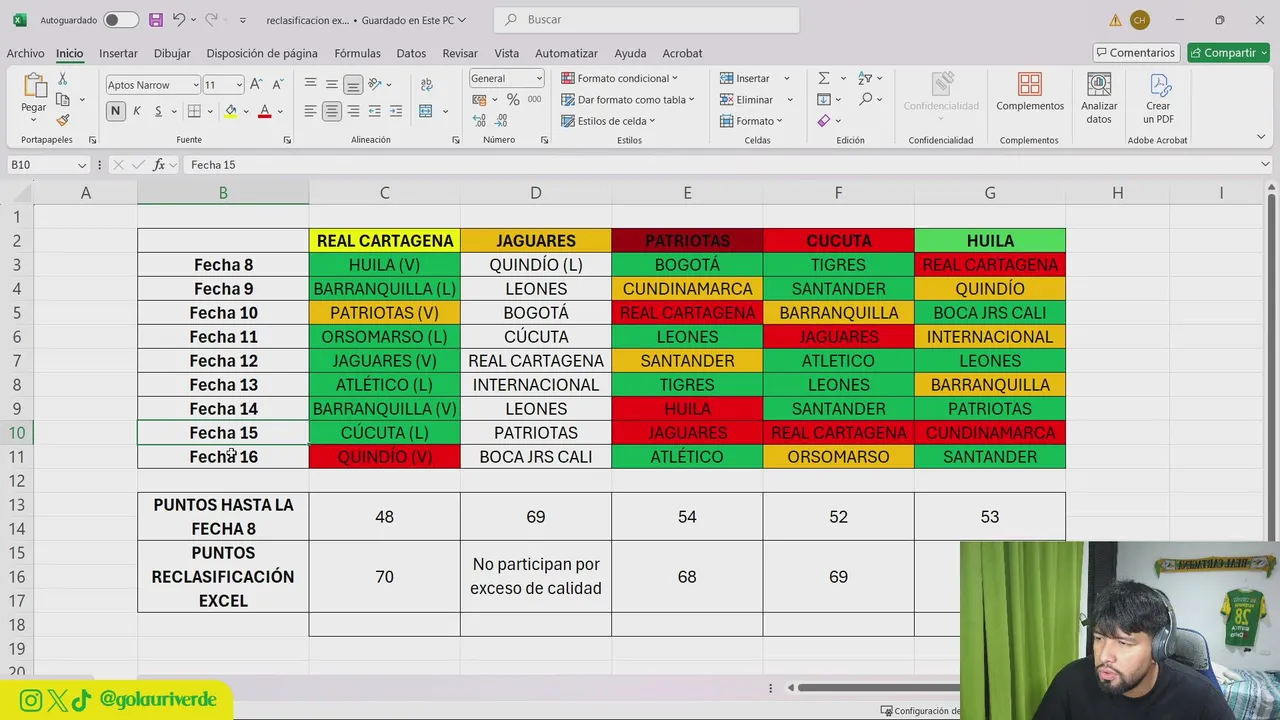Click the Formato cells button
Screen dimensions: 1280x720
coord(751,121)
